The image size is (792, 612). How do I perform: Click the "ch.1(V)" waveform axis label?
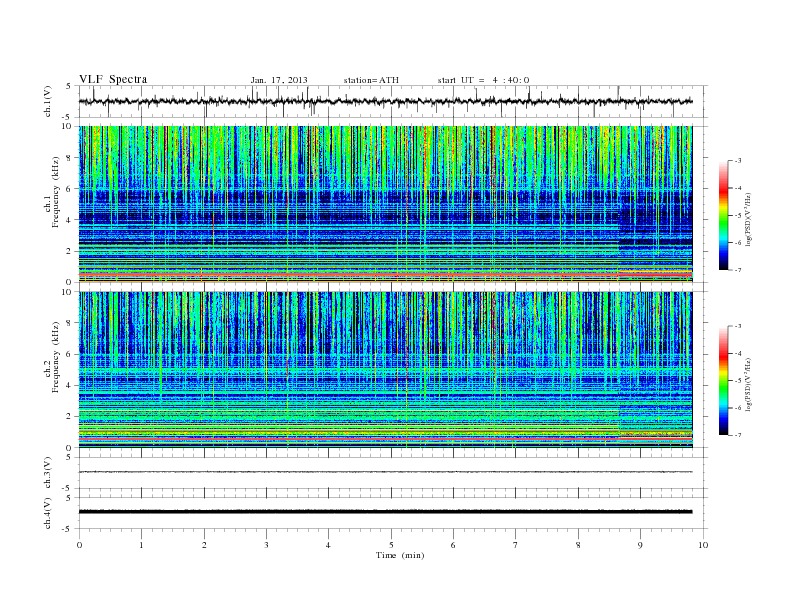(47, 101)
